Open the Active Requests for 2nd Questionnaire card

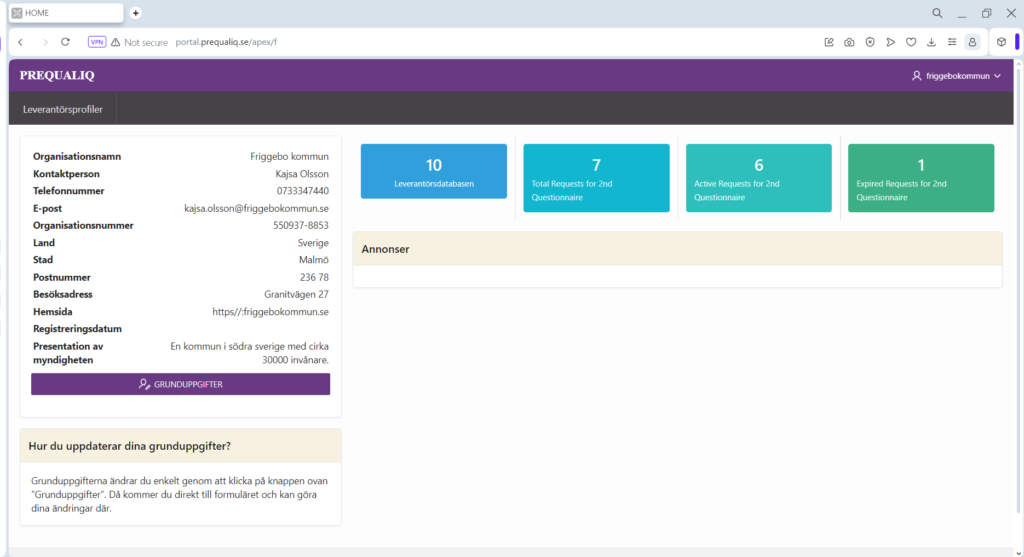[758, 177]
